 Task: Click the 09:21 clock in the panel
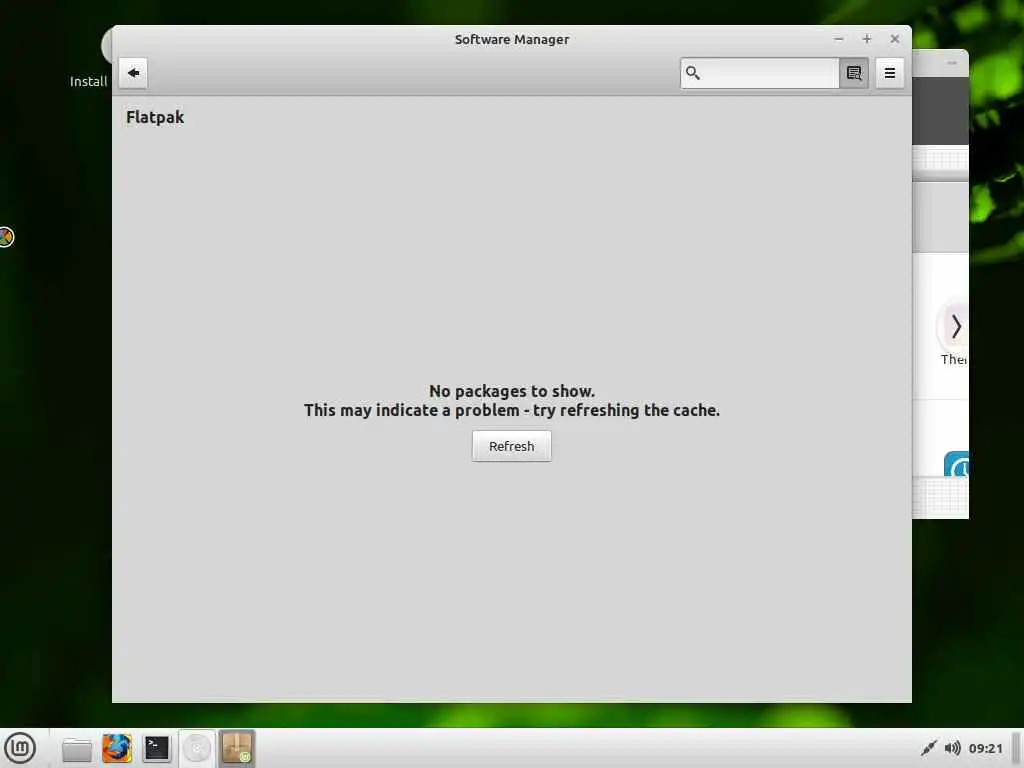[985, 748]
